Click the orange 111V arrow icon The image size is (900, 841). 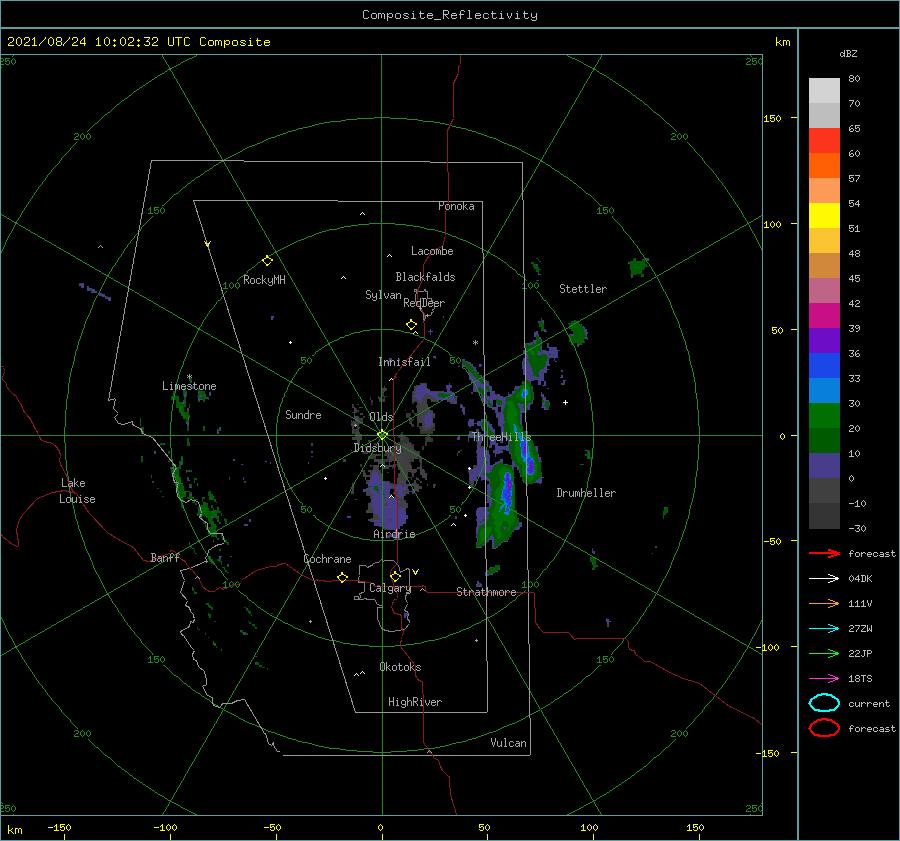pos(824,603)
